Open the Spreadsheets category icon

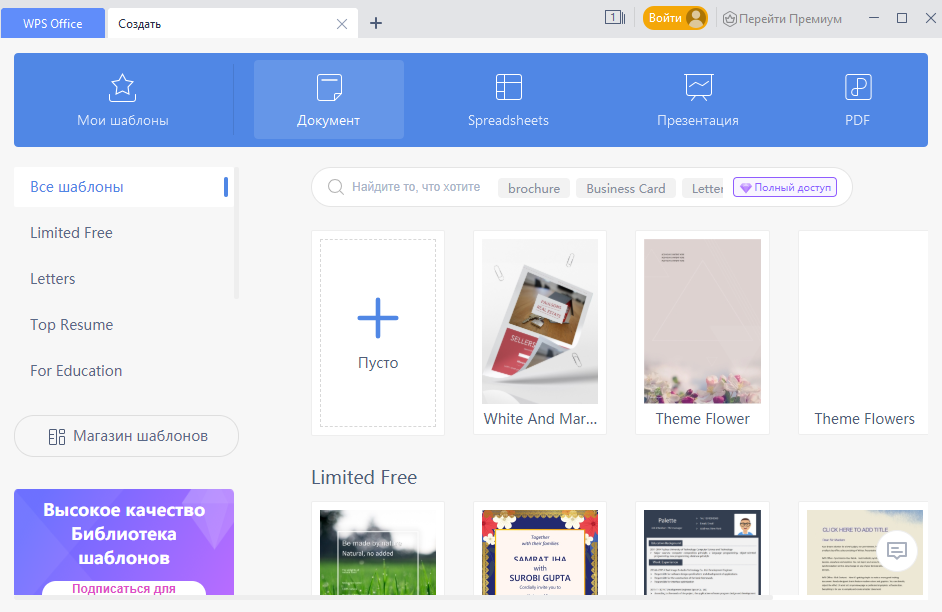coord(508,88)
